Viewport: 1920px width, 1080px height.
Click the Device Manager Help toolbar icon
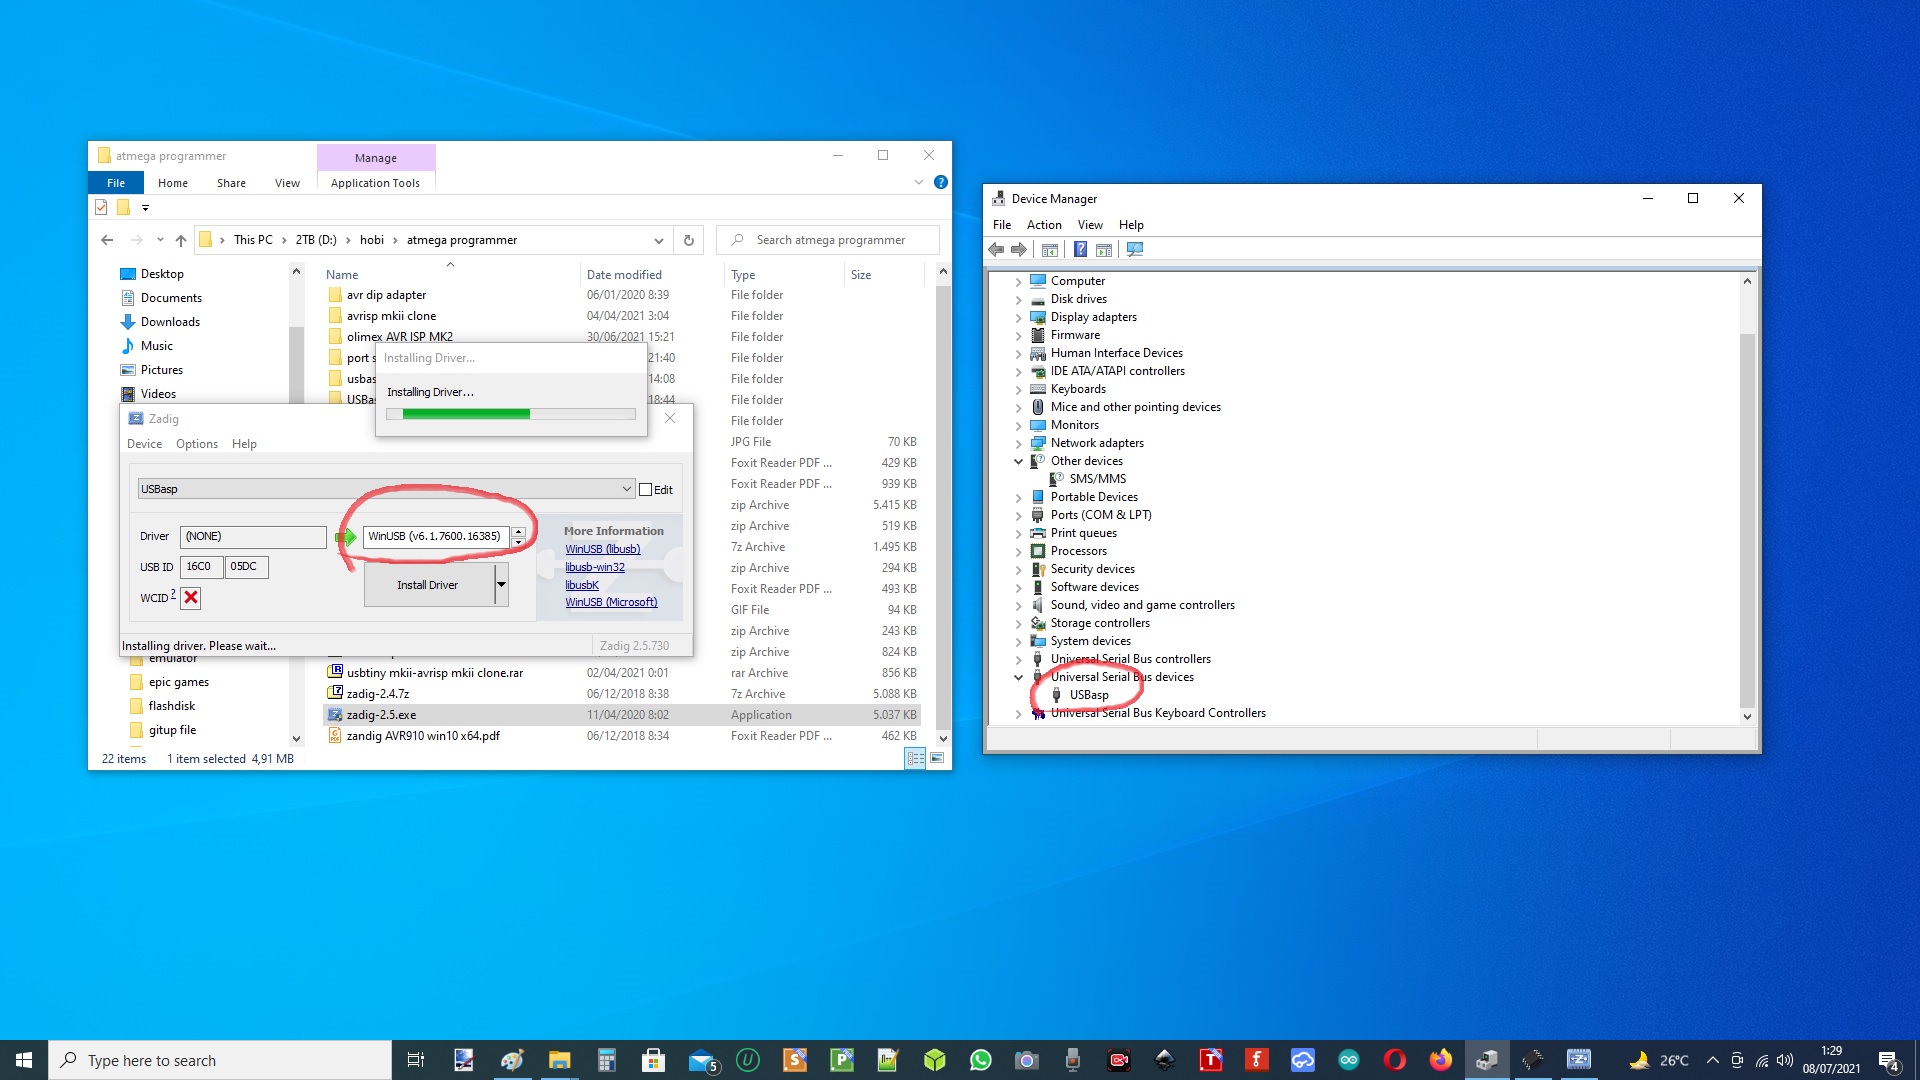(1080, 249)
